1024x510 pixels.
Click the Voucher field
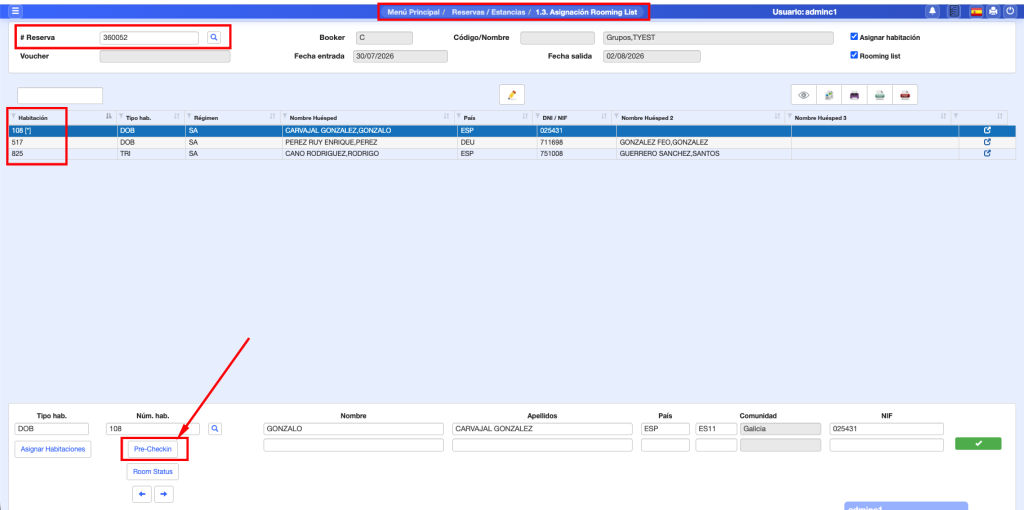coord(165,56)
